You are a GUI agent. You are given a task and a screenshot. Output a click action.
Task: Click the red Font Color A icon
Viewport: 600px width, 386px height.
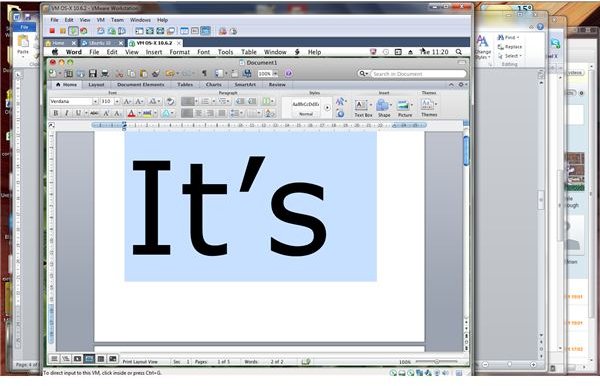tap(131, 113)
